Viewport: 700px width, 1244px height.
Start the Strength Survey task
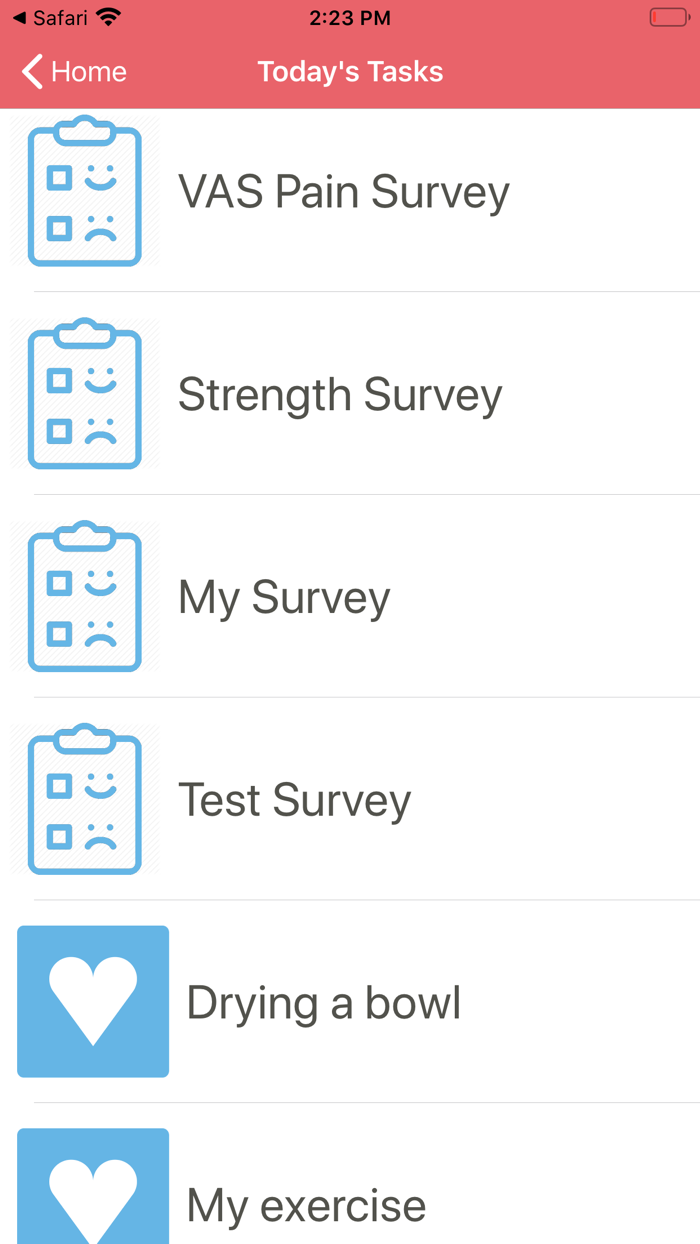click(x=339, y=394)
